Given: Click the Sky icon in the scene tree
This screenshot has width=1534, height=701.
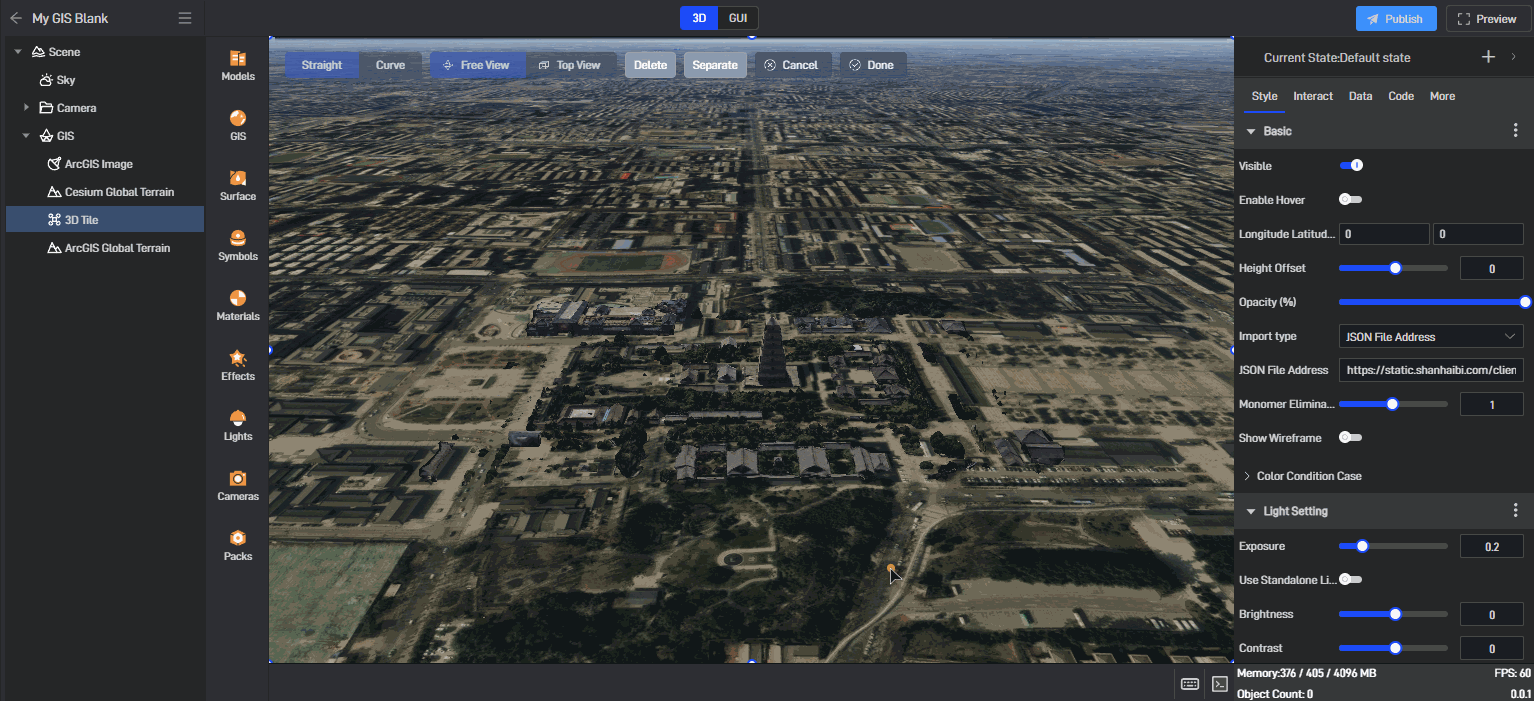Looking at the screenshot, I should point(47,80).
